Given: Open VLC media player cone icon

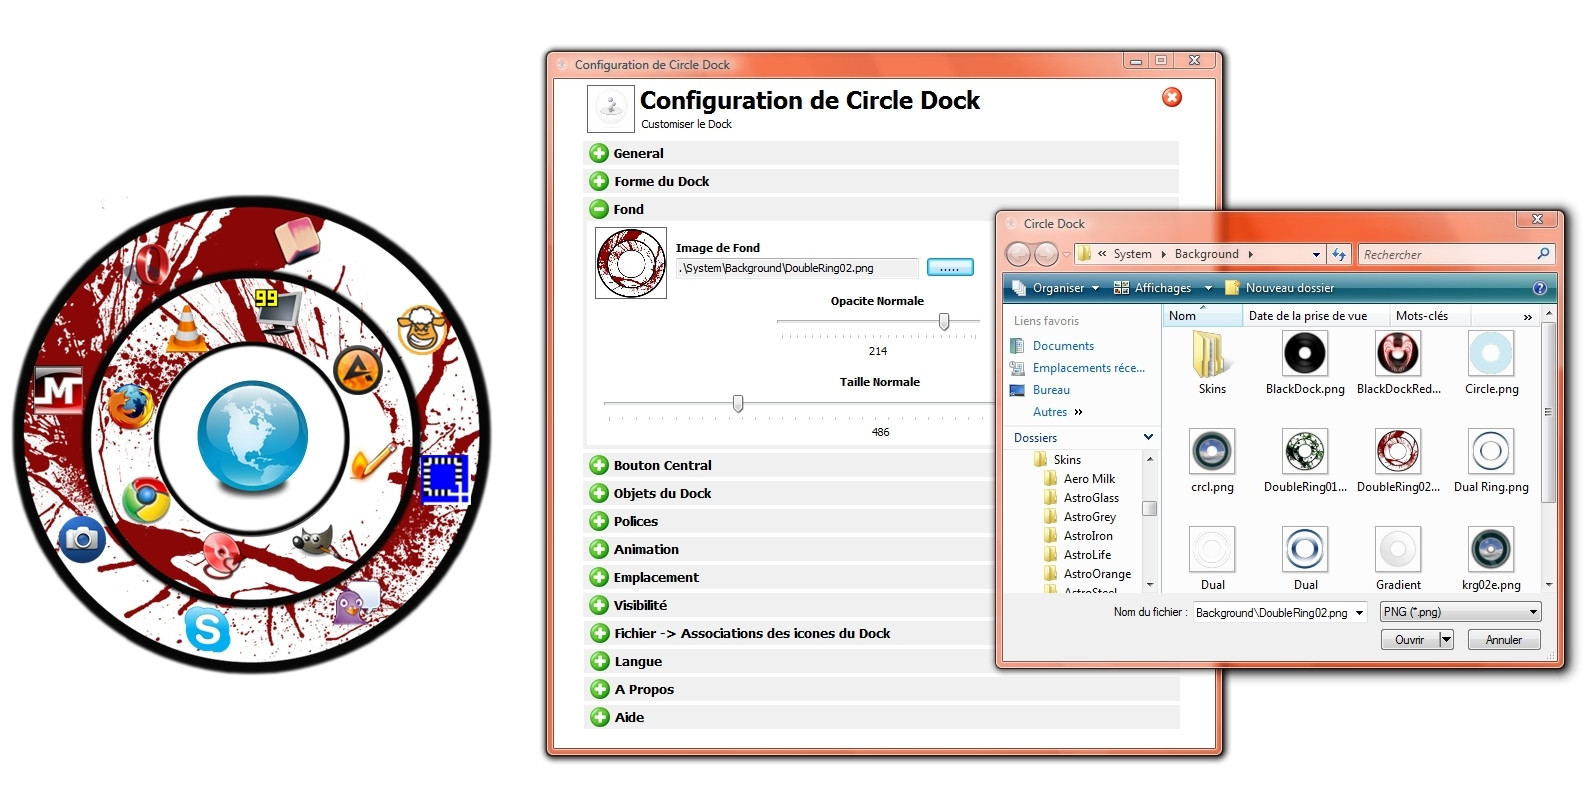Looking at the screenshot, I should point(186,329).
